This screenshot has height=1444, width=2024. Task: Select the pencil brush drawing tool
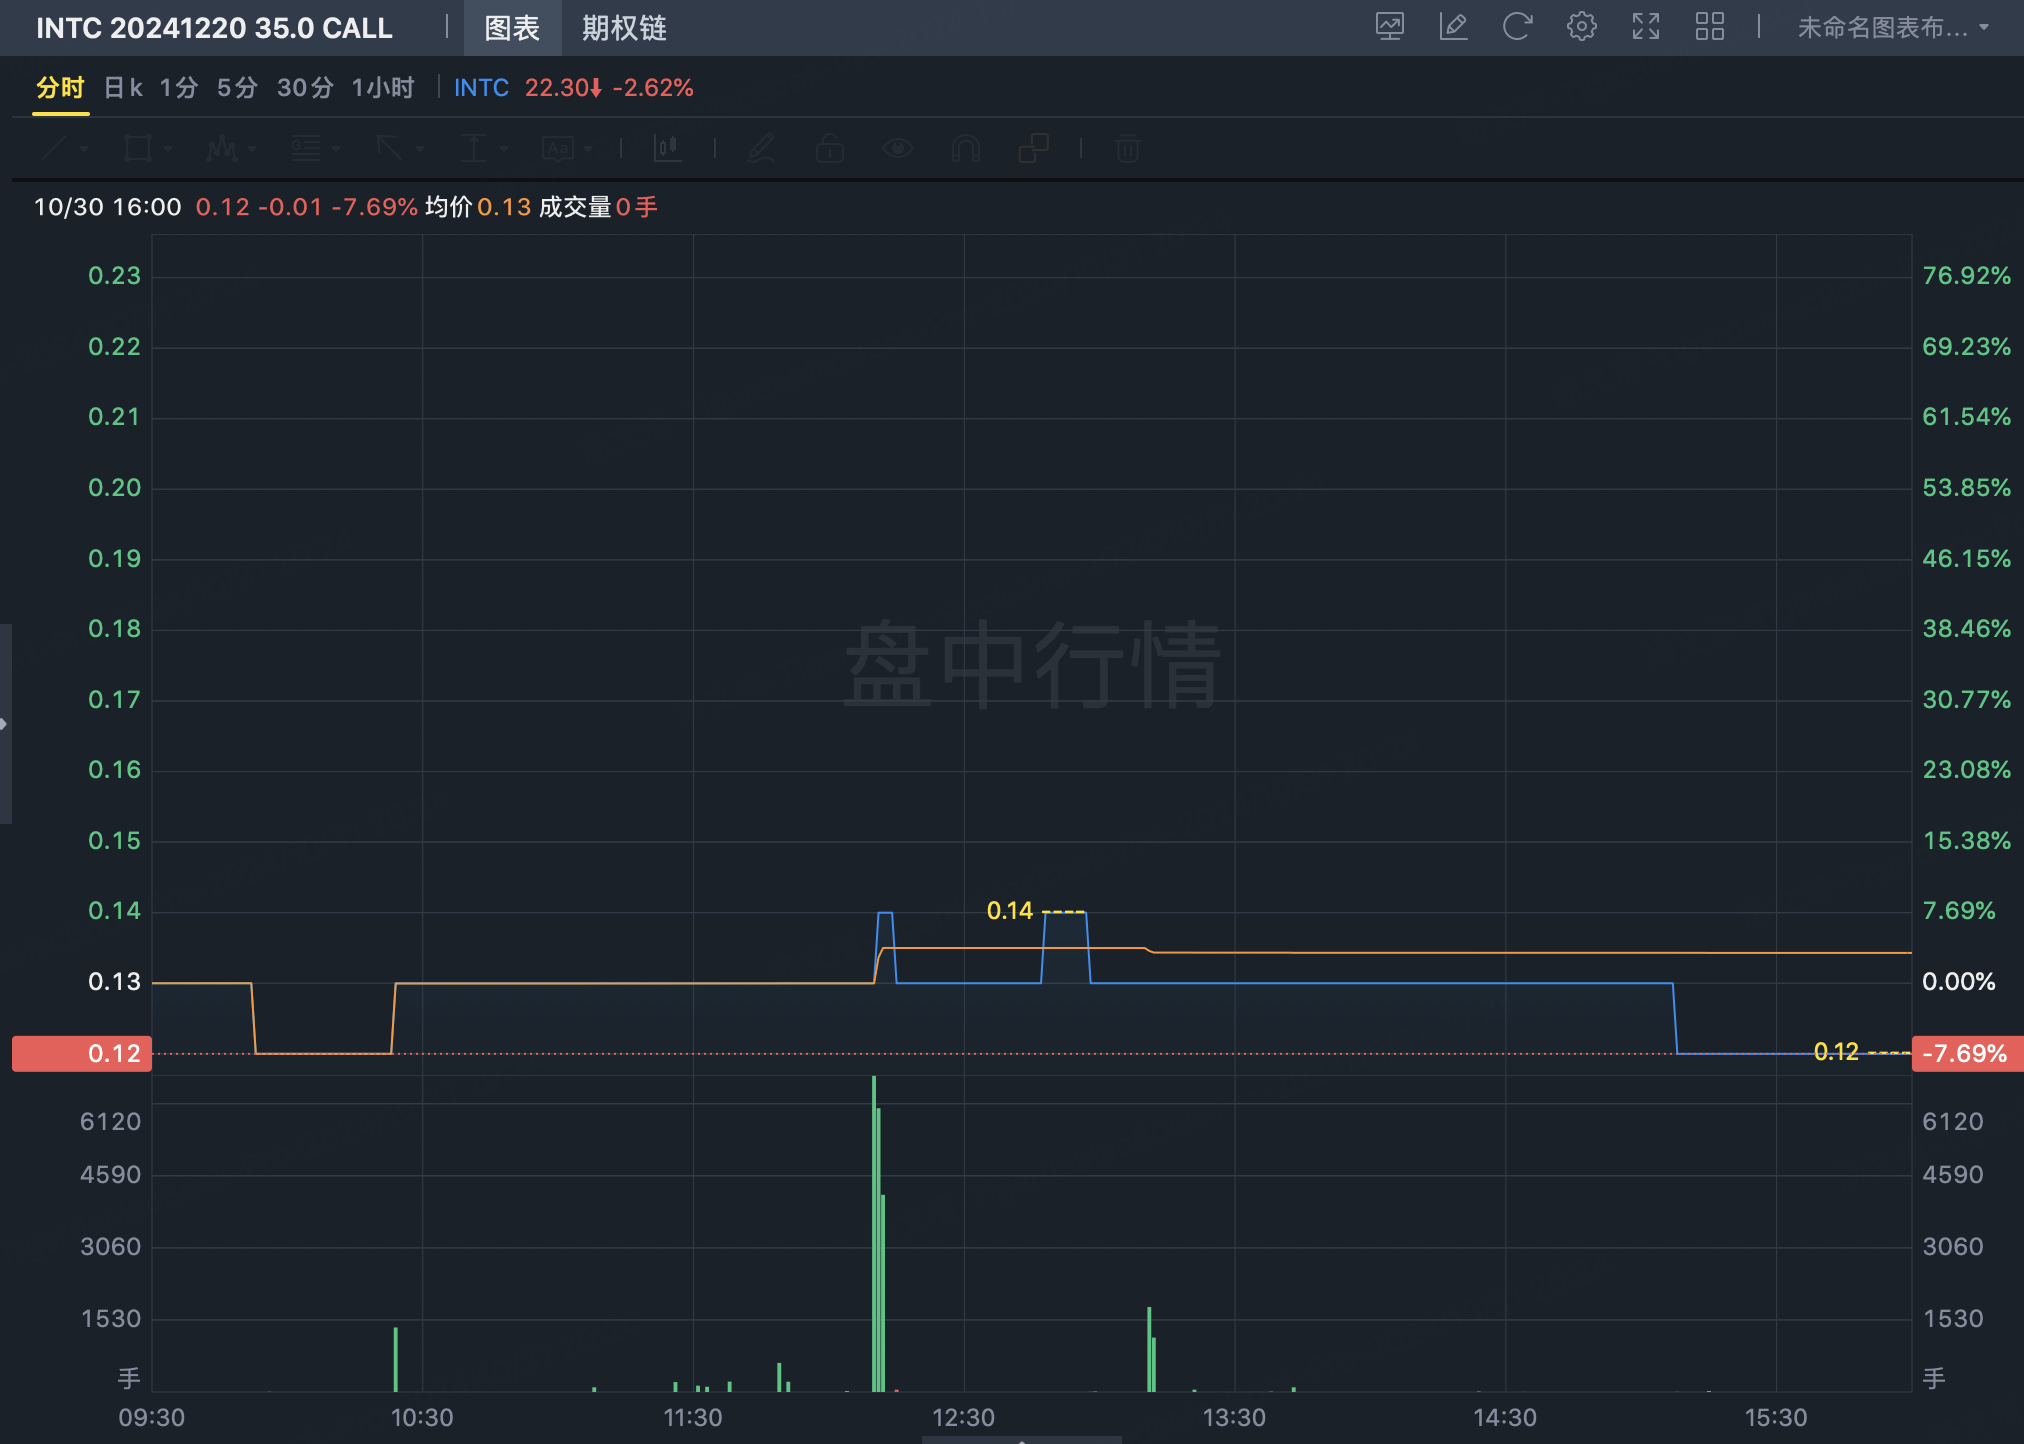tap(762, 149)
